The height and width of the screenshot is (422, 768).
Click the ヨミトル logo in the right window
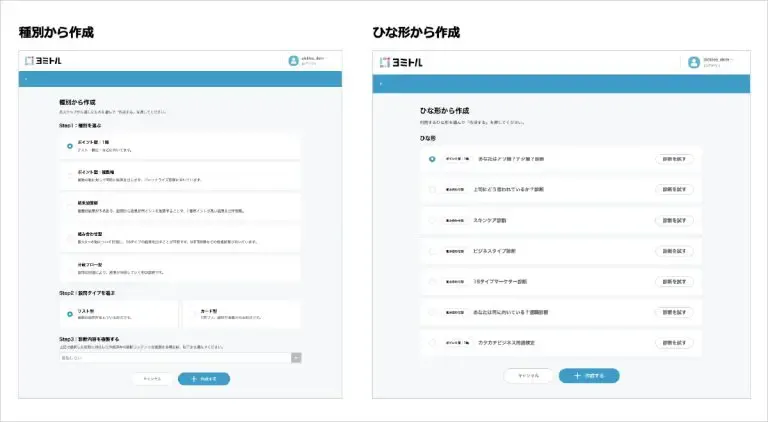point(401,62)
